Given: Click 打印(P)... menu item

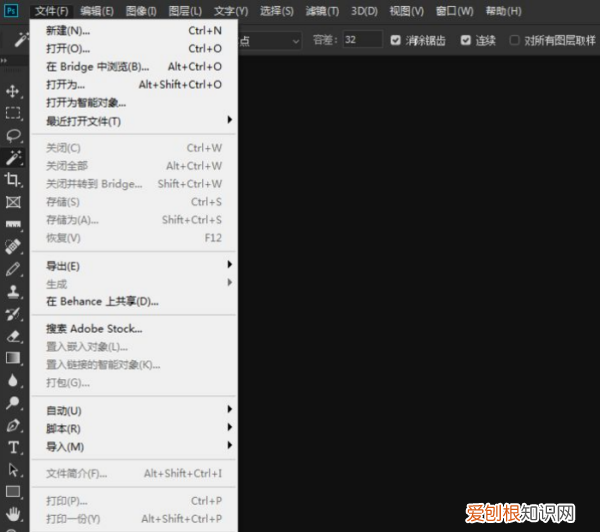Looking at the screenshot, I should pos(134,501).
